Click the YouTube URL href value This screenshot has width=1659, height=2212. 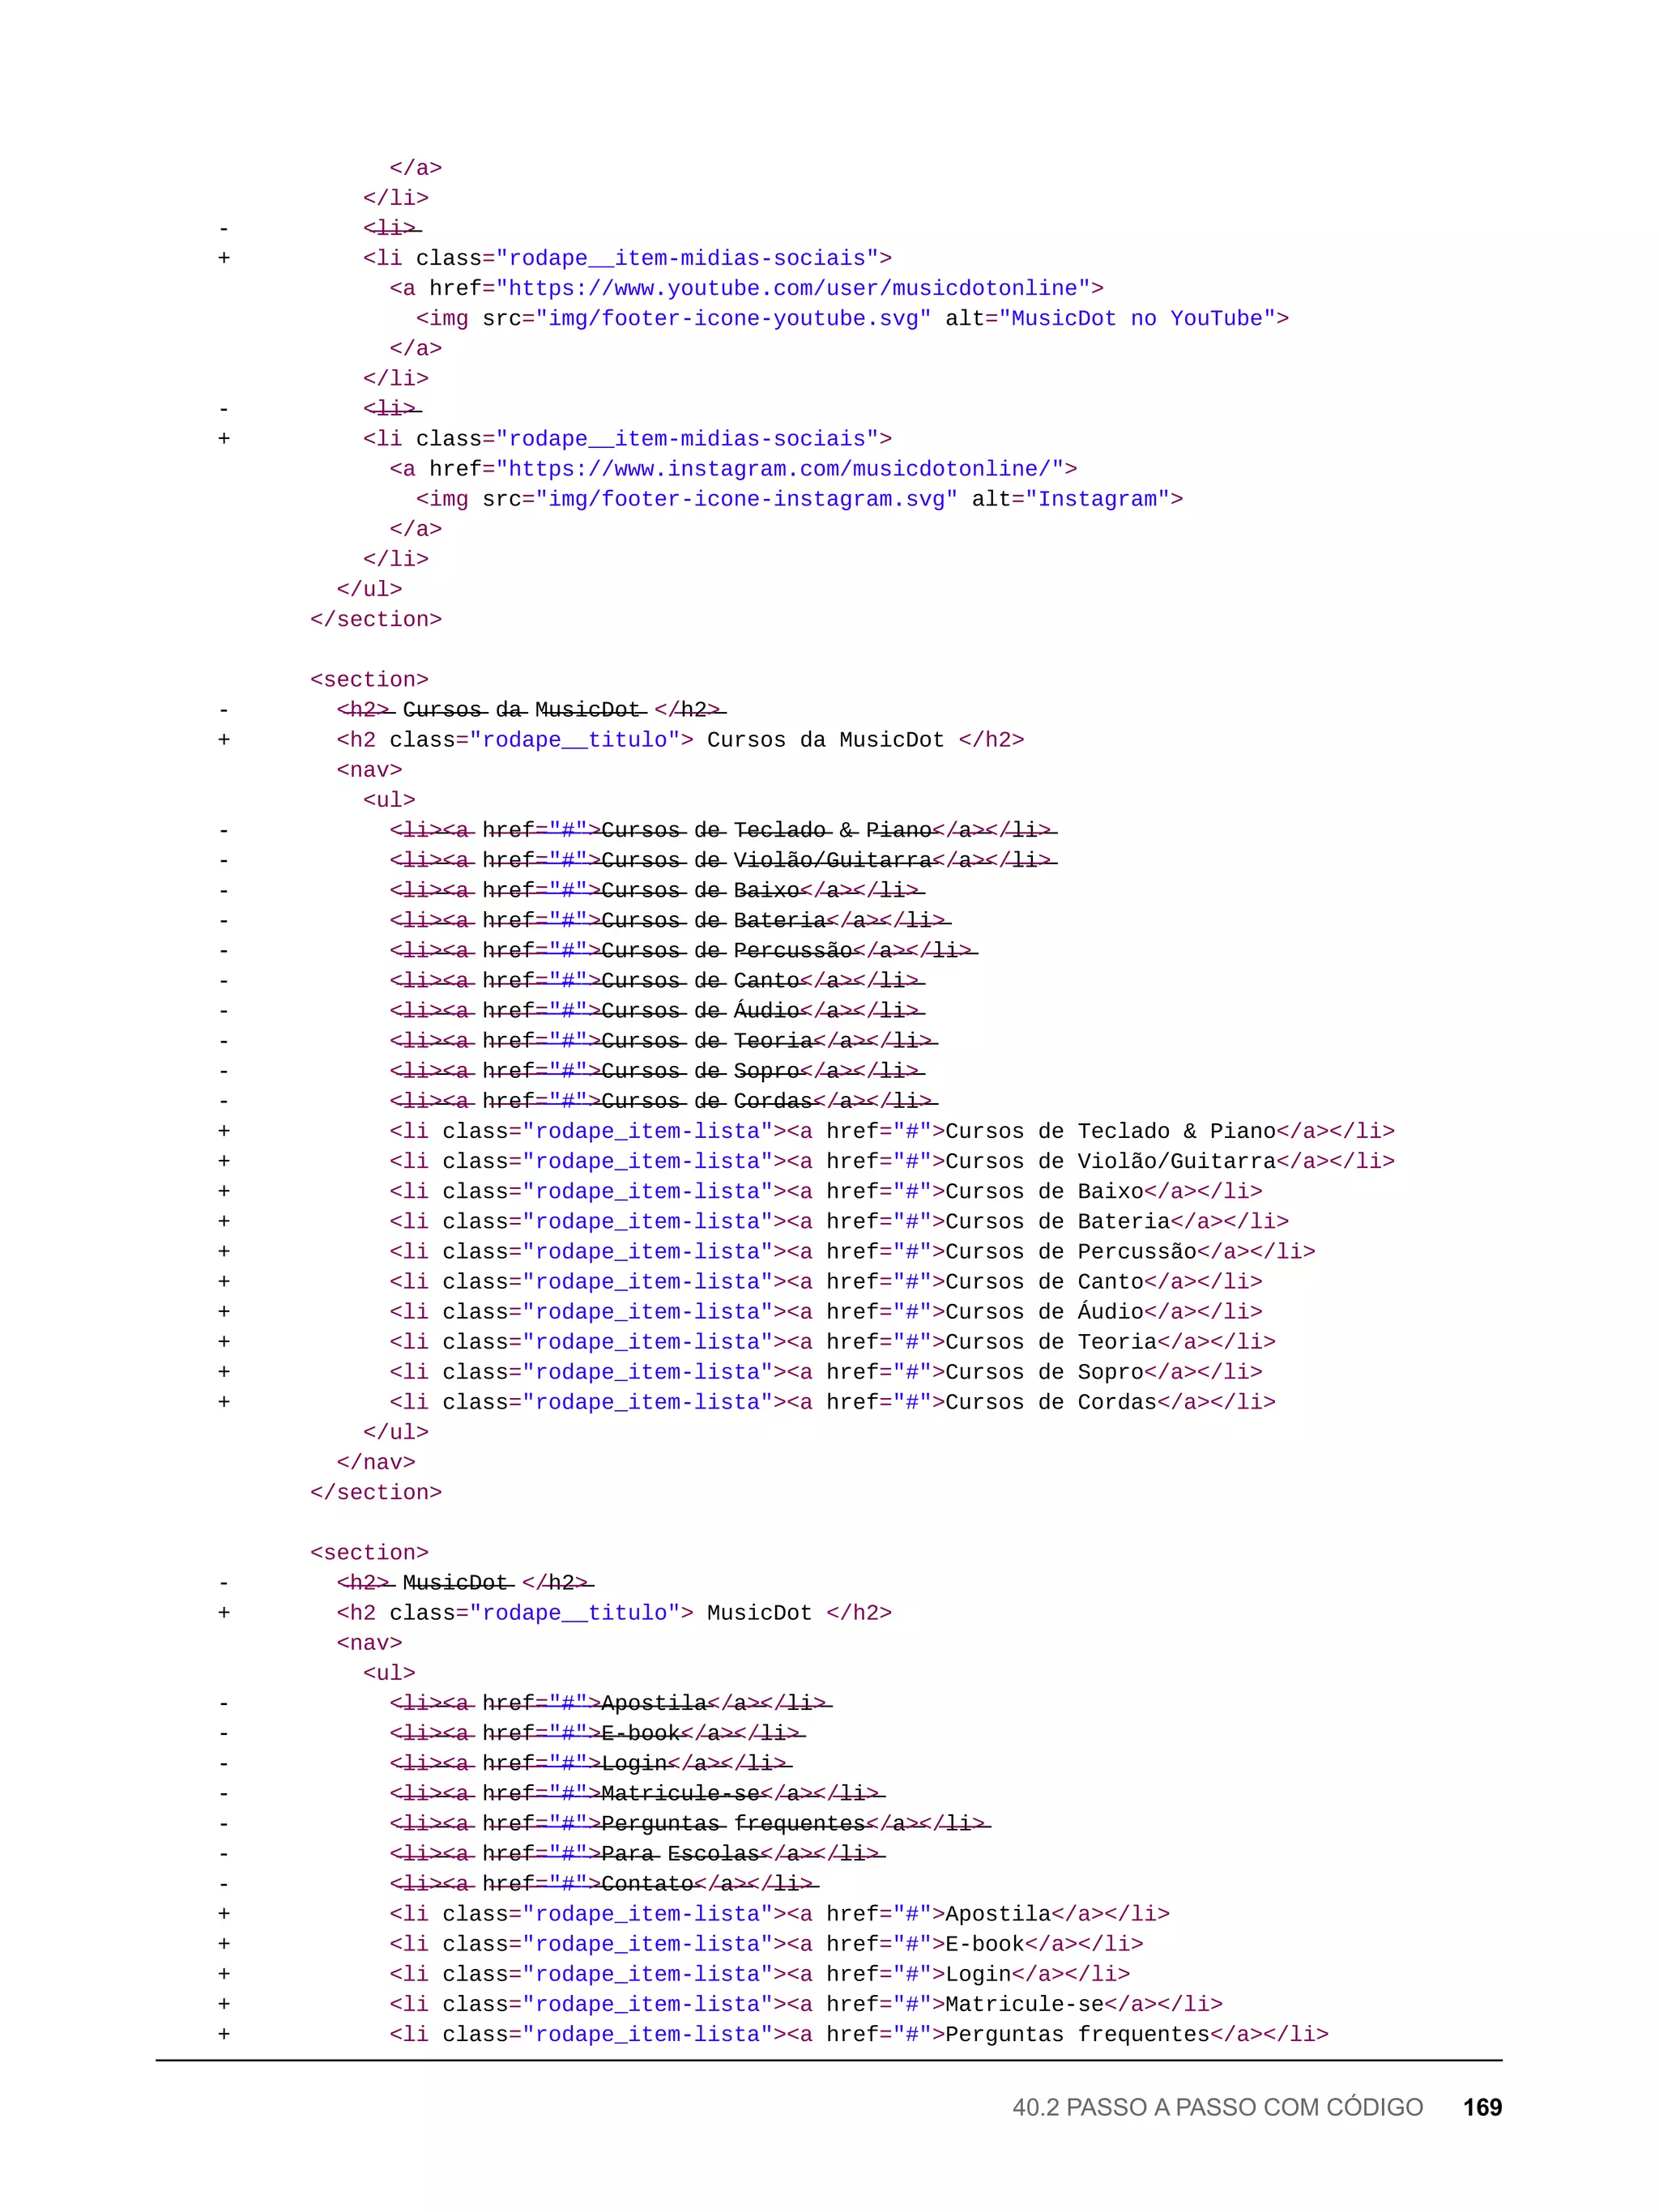(x=793, y=288)
